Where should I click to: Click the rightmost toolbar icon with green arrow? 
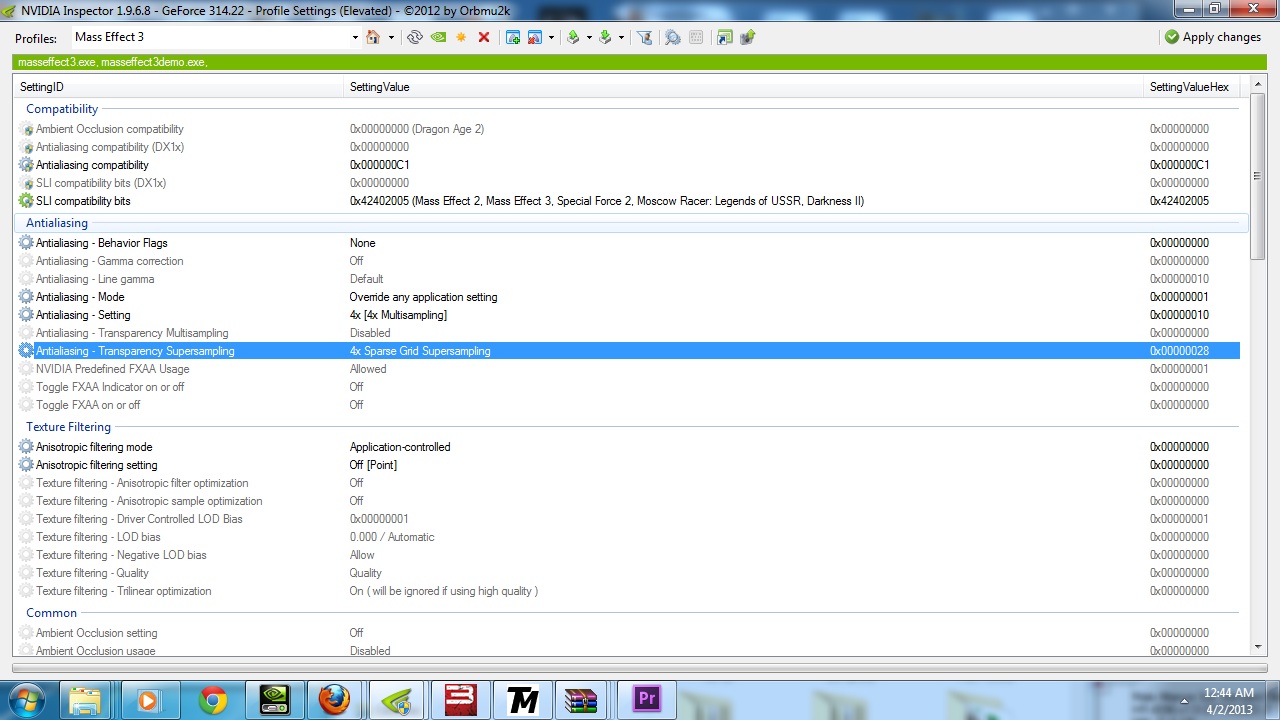[x=747, y=37]
